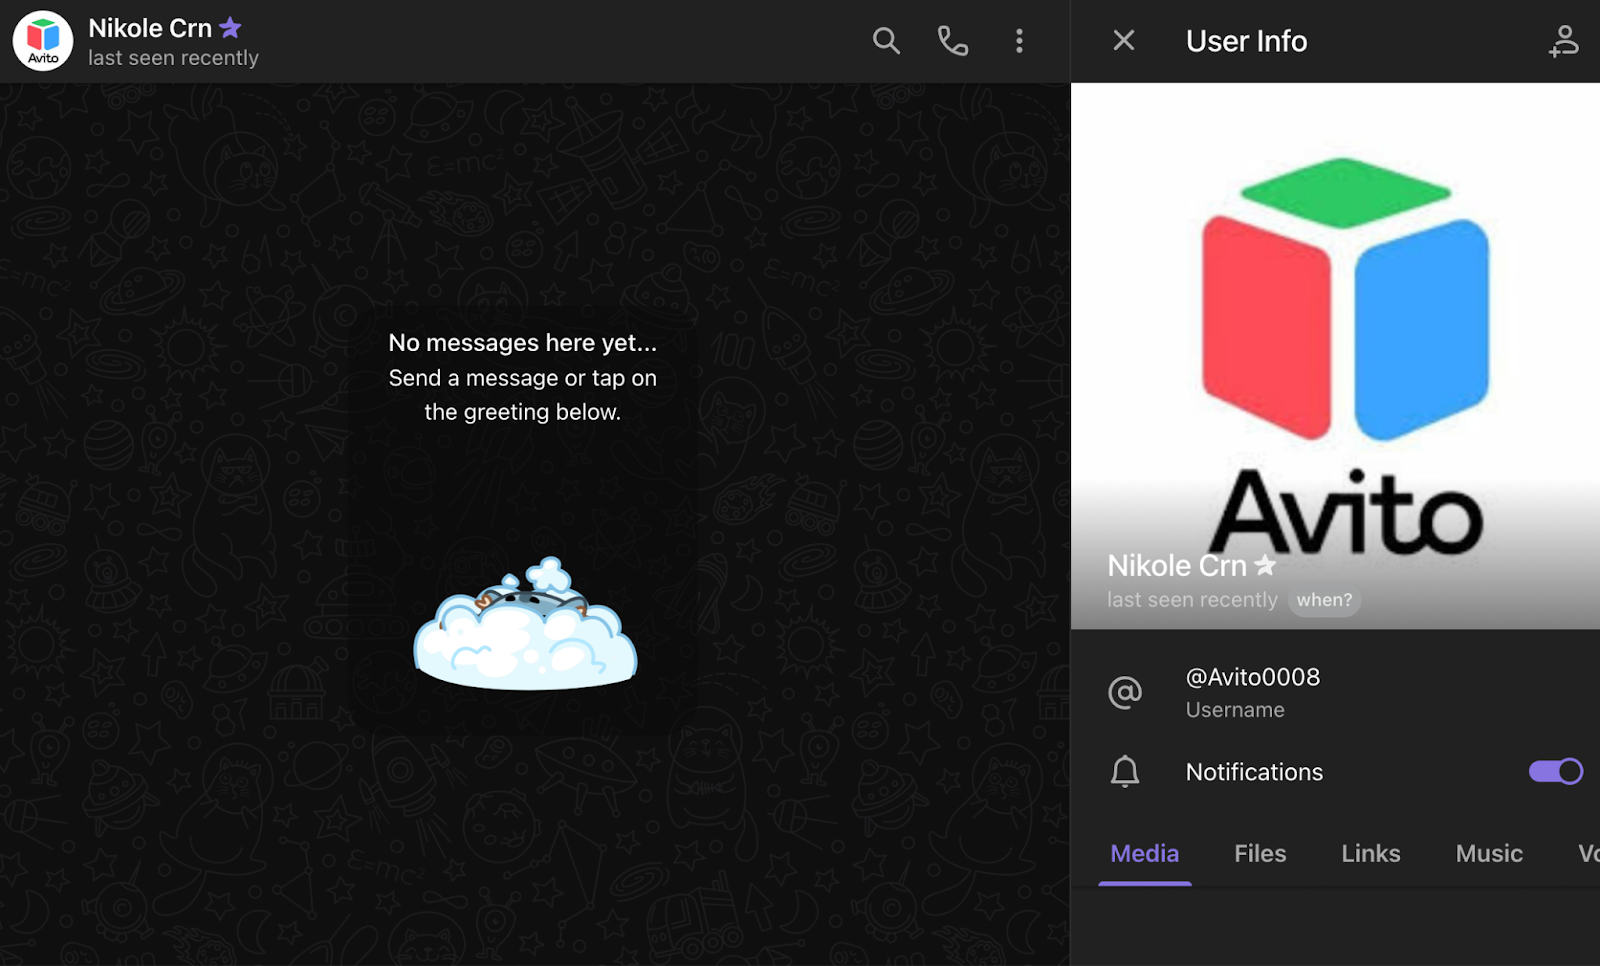Screen dimensions: 1600x966
Task: Select the Media tab
Action: [1145, 853]
